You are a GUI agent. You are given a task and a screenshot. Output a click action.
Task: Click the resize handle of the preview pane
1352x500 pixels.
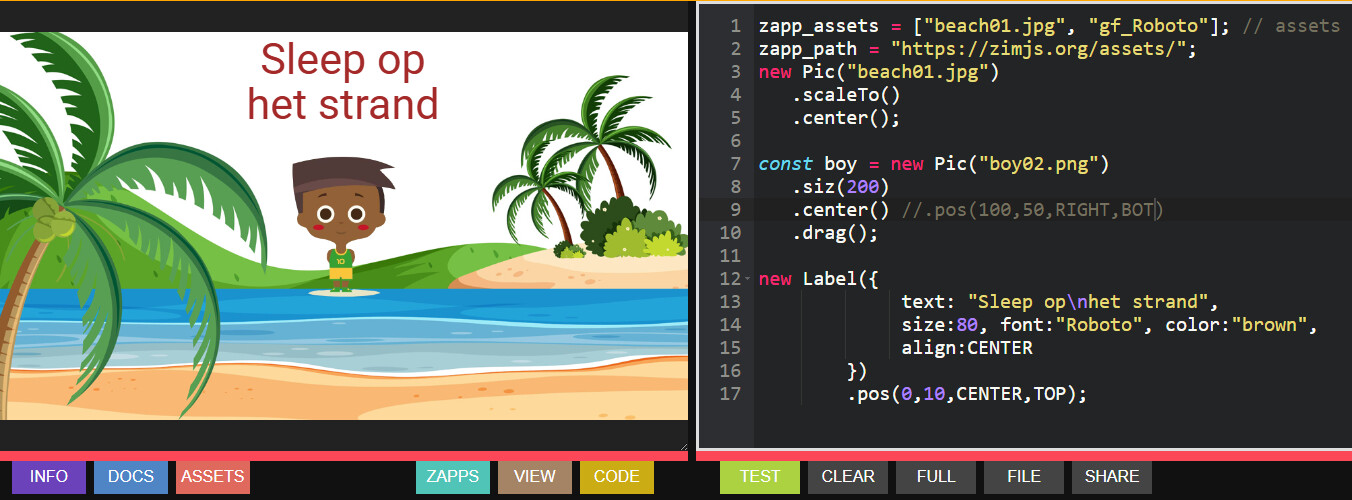(683, 445)
